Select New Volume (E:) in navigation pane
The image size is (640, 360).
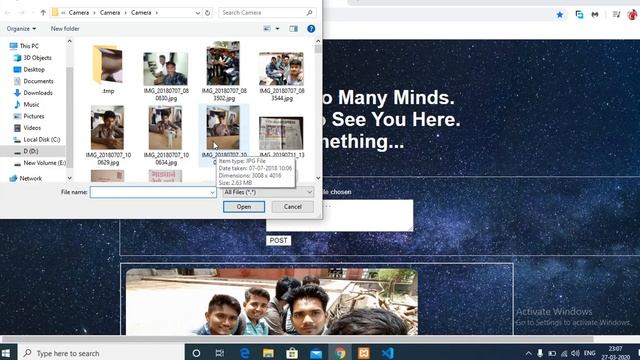tap(44, 163)
